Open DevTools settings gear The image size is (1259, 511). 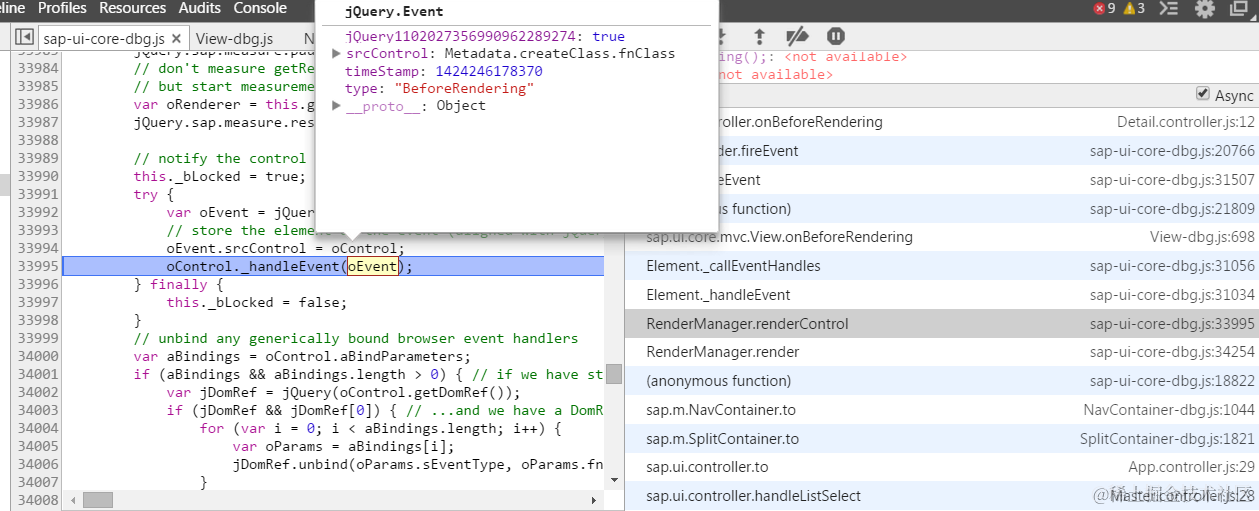(x=1205, y=9)
